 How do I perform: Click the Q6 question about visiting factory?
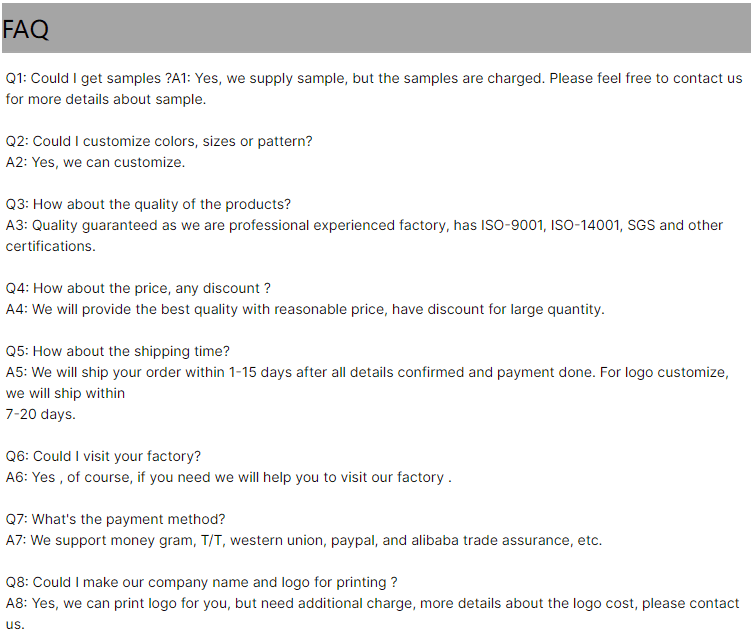103,456
